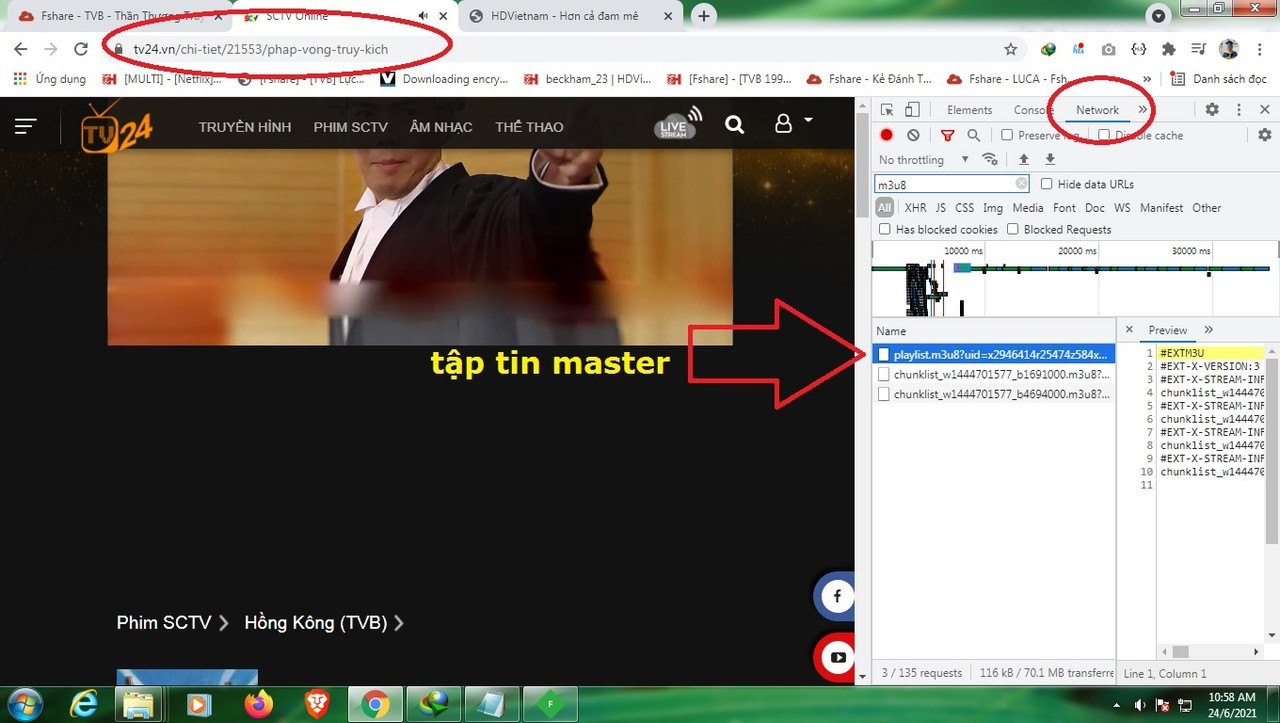Open user account dropdown arrow
The width and height of the screenshot is (1280, 723).
807,120
